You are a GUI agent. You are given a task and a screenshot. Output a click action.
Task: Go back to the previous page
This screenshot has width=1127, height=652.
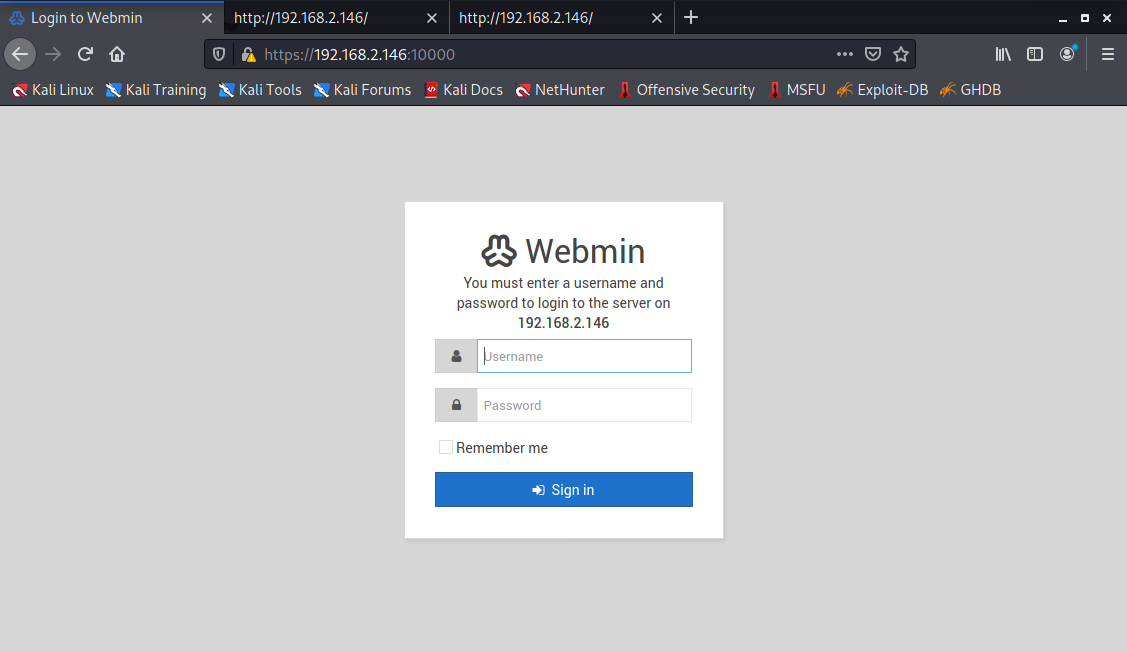pos(20,55)
